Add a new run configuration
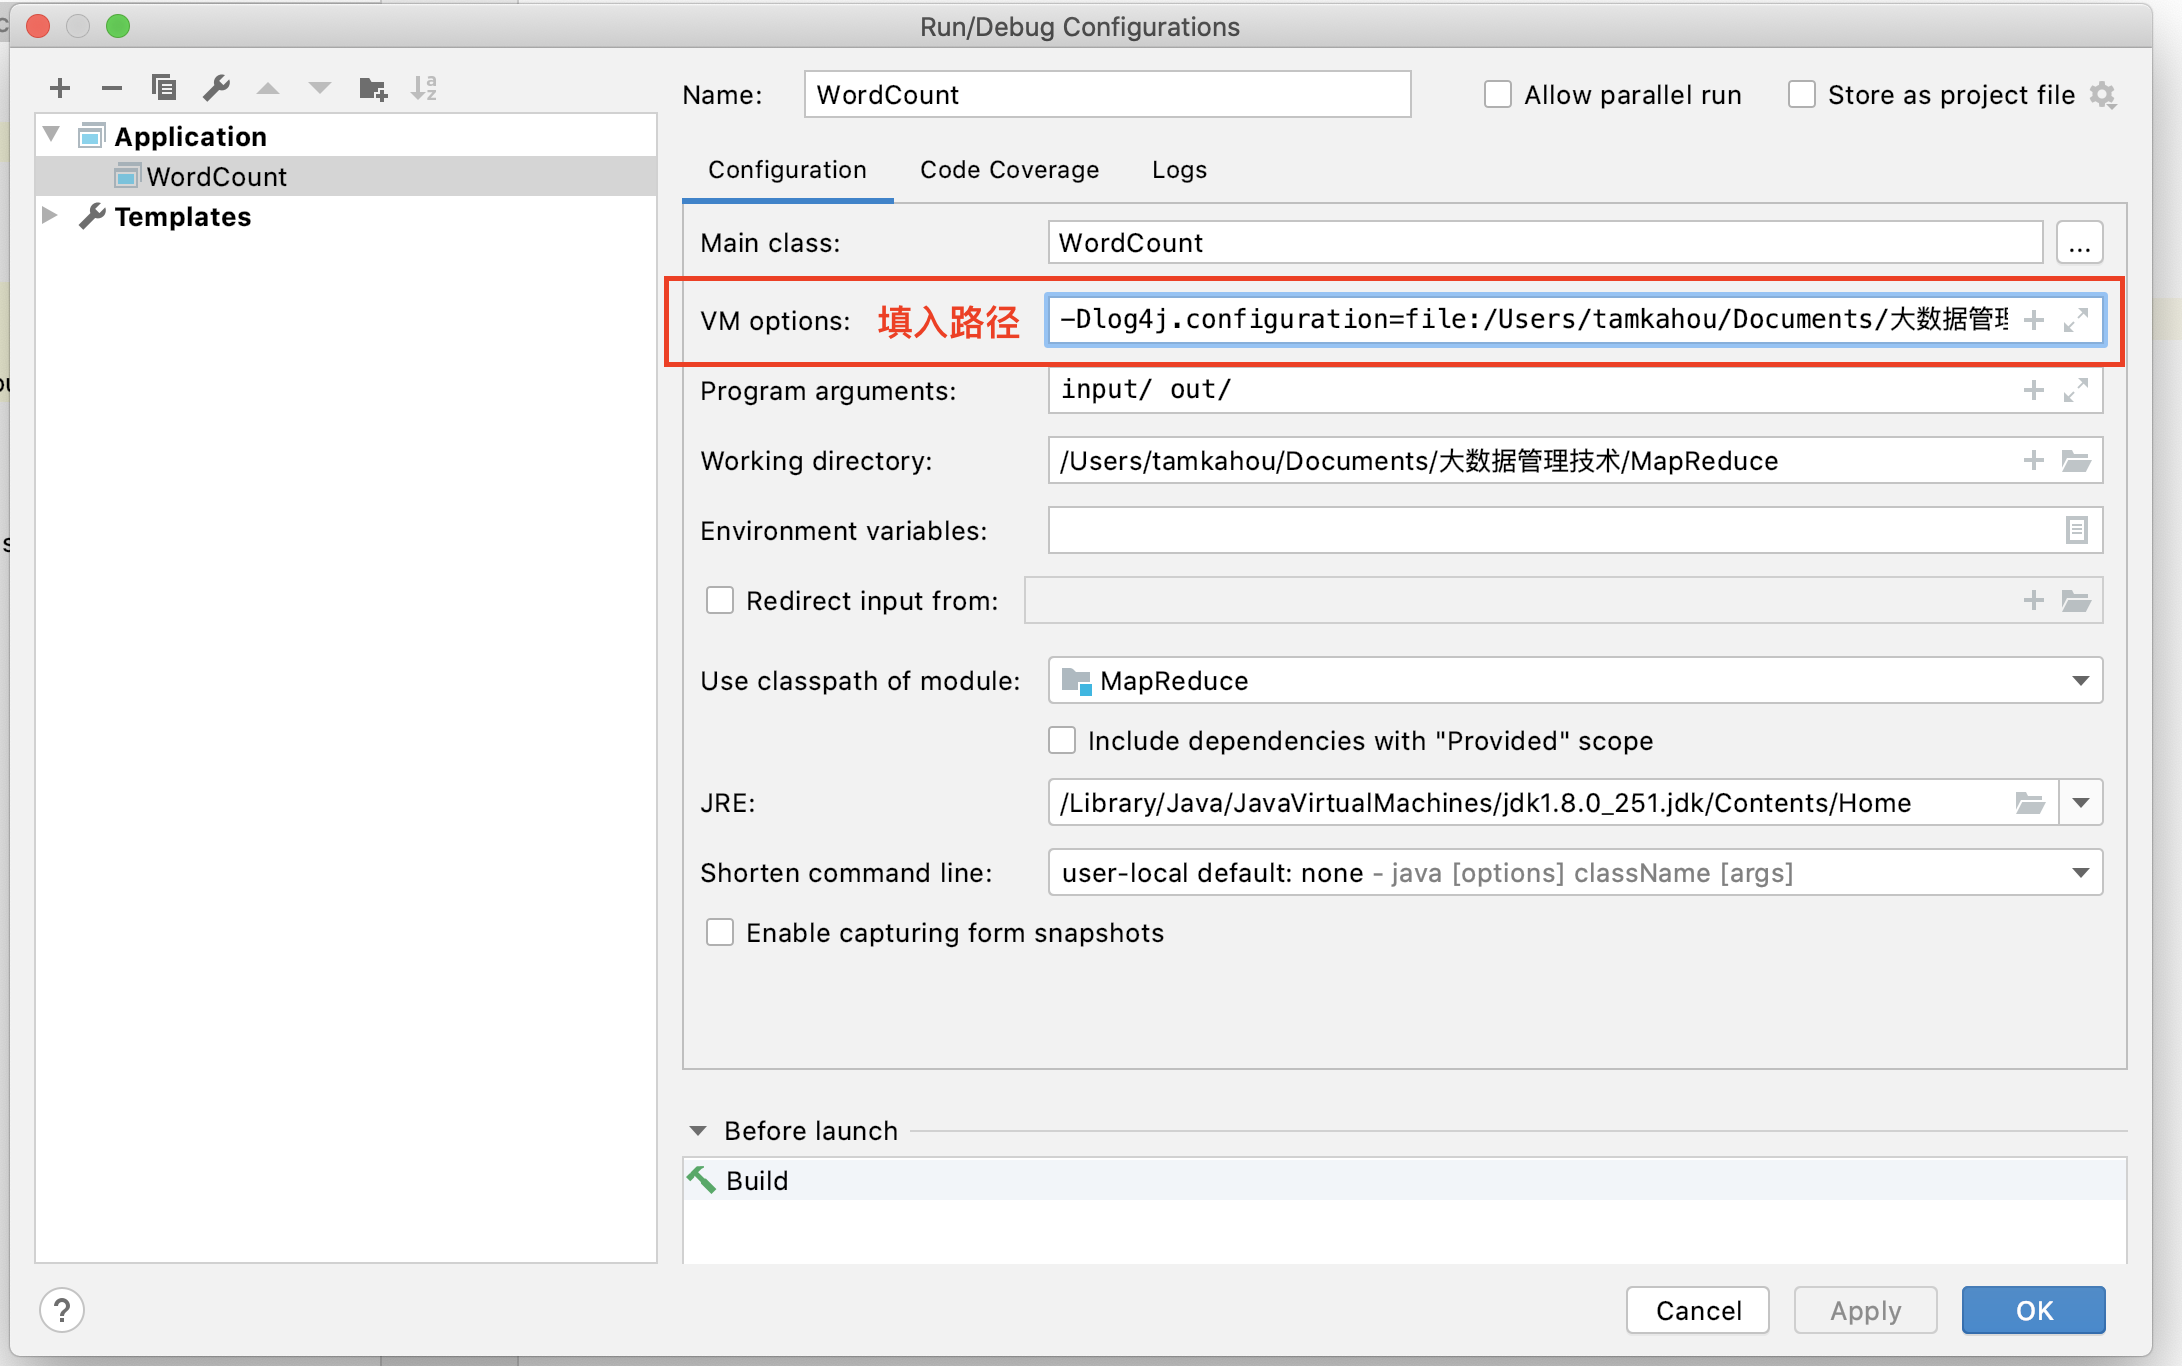 (x=60, y=87)
